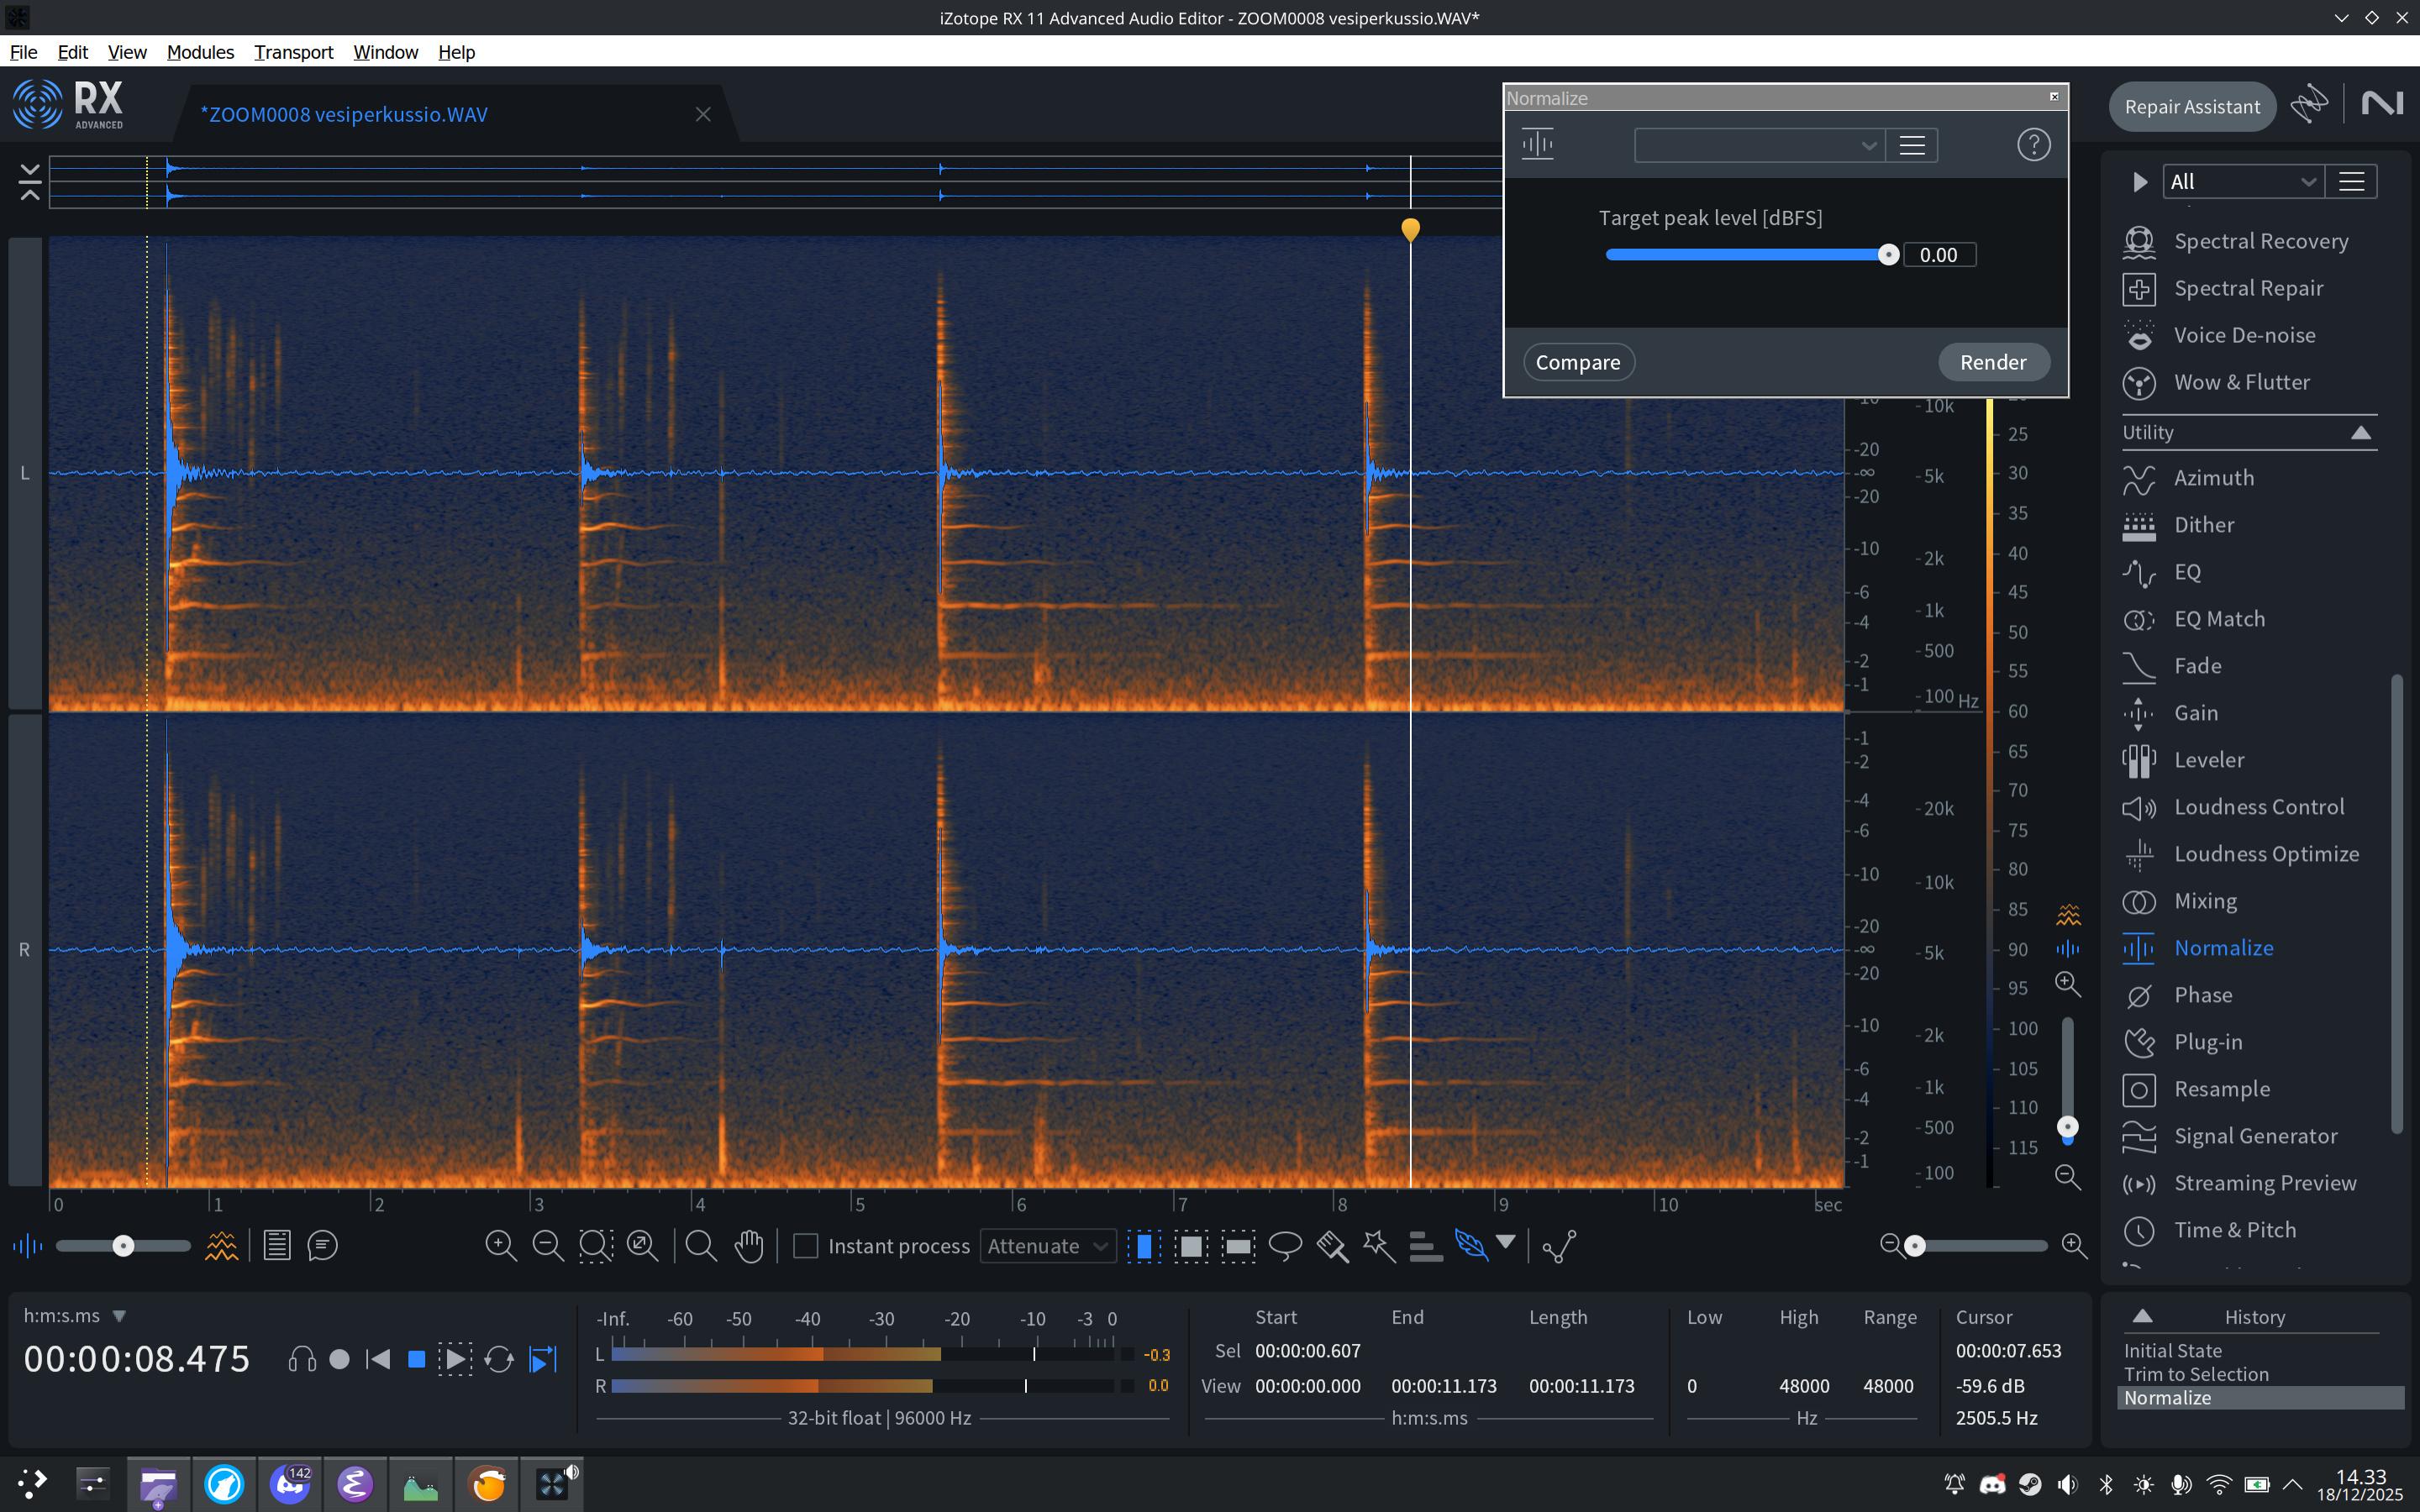Open the Attenuate mode dropdown
This screenshot has width=2420, height=1512.
(1047, 1246)
